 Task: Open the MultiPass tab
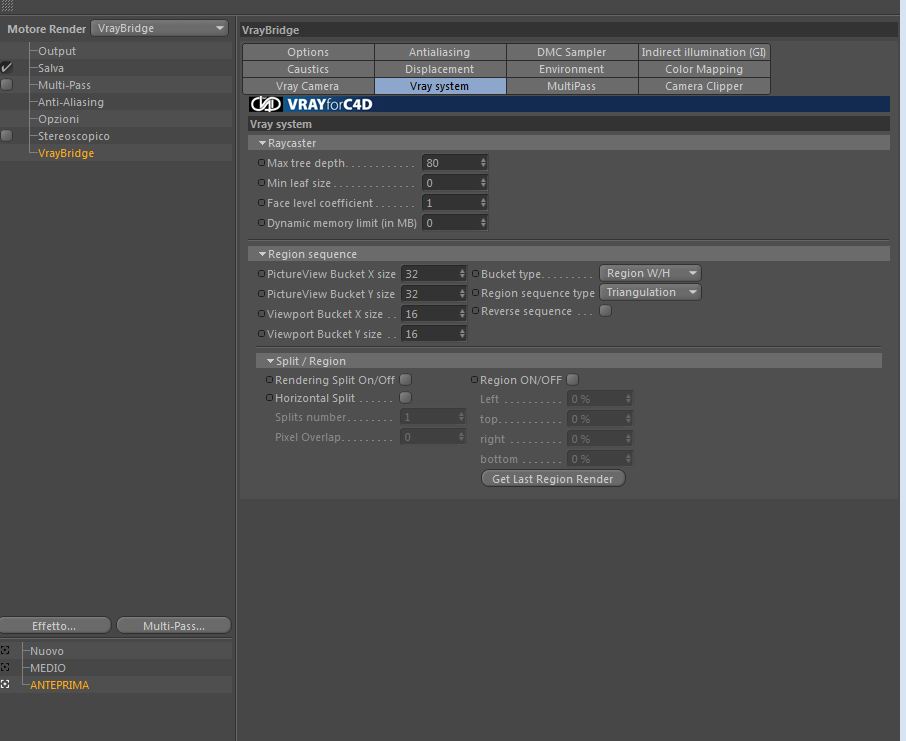[x=571, y=86]
